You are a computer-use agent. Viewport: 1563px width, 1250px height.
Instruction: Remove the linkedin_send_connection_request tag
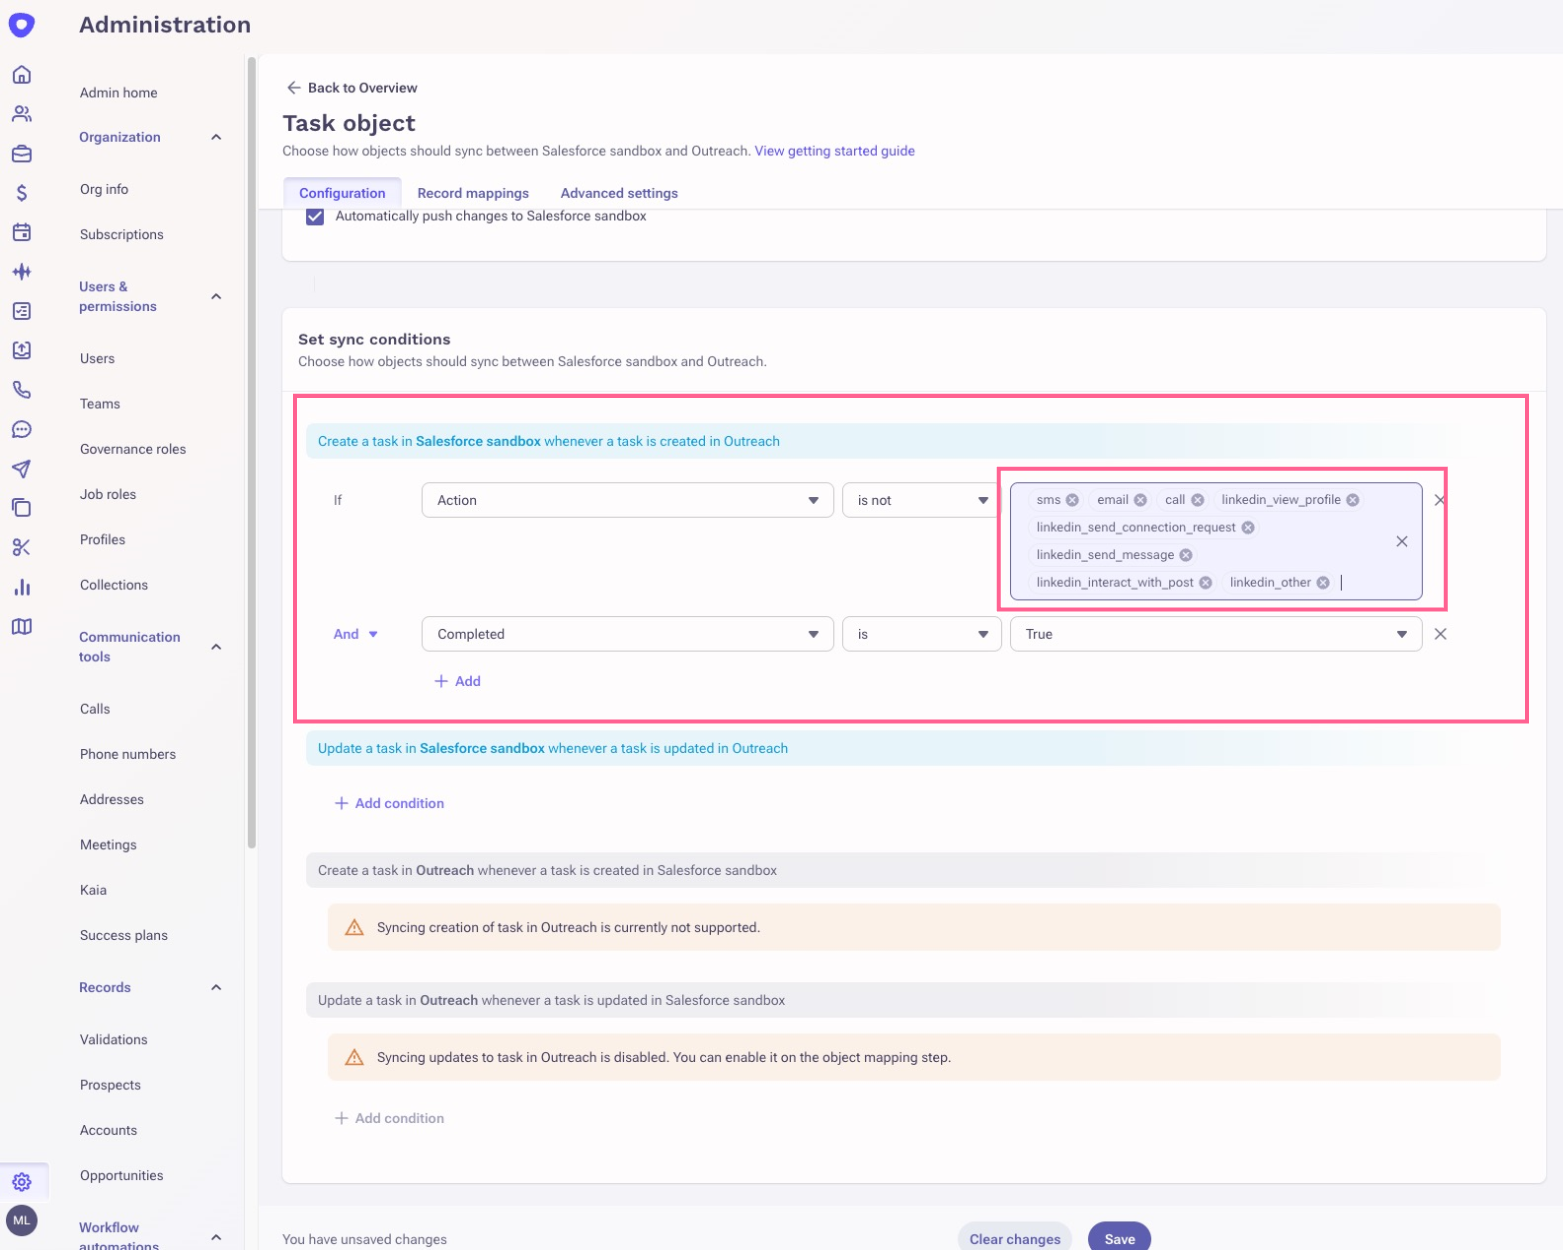pyautogui.click(x=1248, y=527)
